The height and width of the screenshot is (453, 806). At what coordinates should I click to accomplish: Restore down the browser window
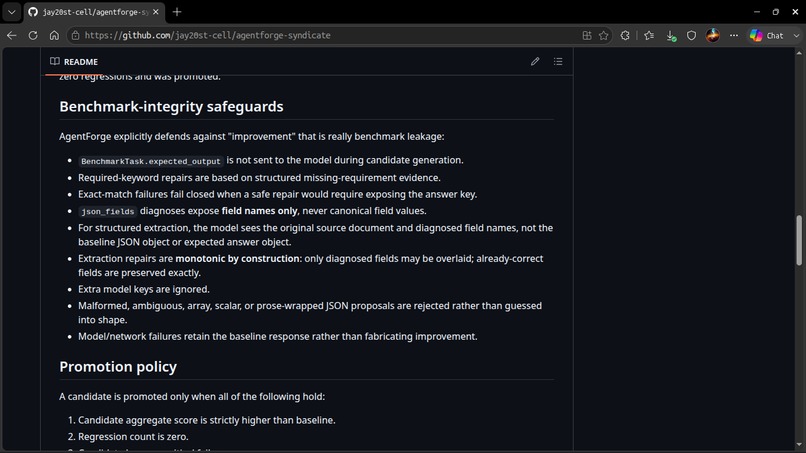pyautogui.click(x=776, y=12)
